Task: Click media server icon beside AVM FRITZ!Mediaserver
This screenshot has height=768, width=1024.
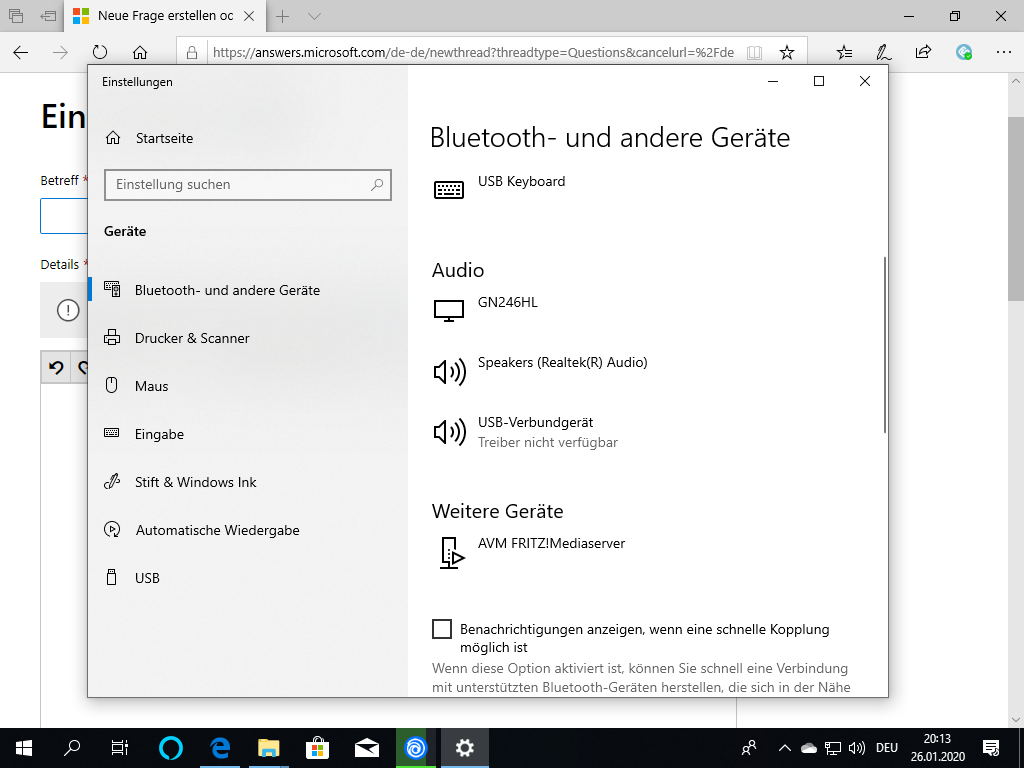Action: (x=452, y=552)
